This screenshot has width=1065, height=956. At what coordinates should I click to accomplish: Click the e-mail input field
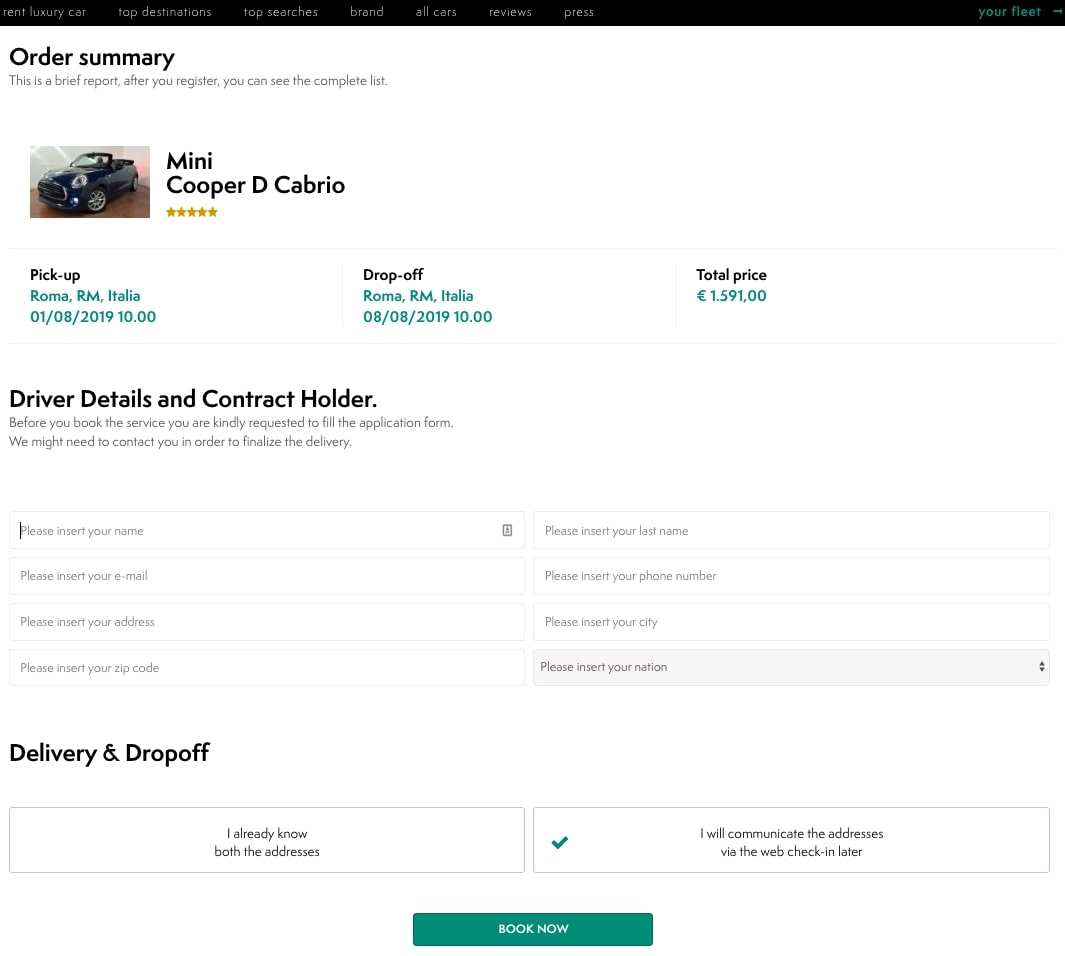coord(266,576)
